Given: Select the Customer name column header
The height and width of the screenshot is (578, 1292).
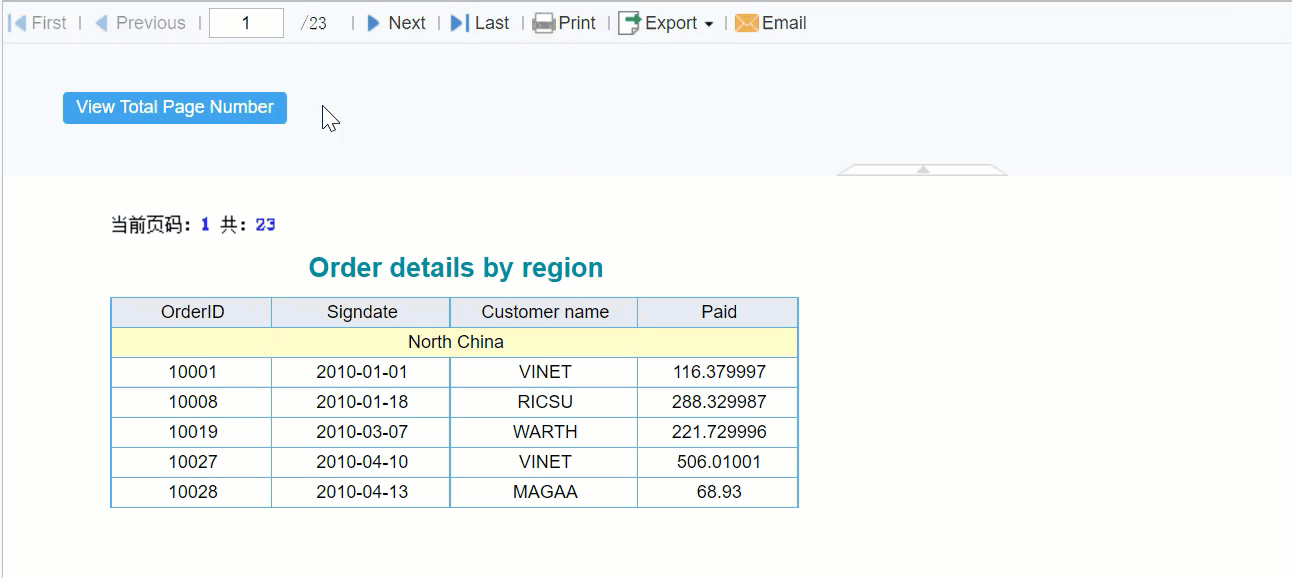Looking at the screenshot, I should pyautogui.click(x=543, y=311).
